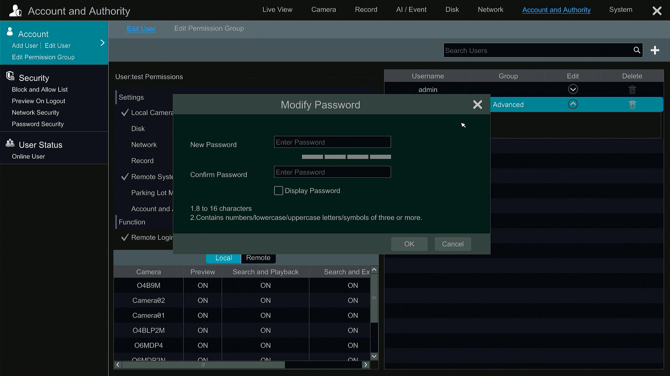Toggle the Remote Login function checkmark
This screenshot has height=376, width=670.
tap(125, 237)
